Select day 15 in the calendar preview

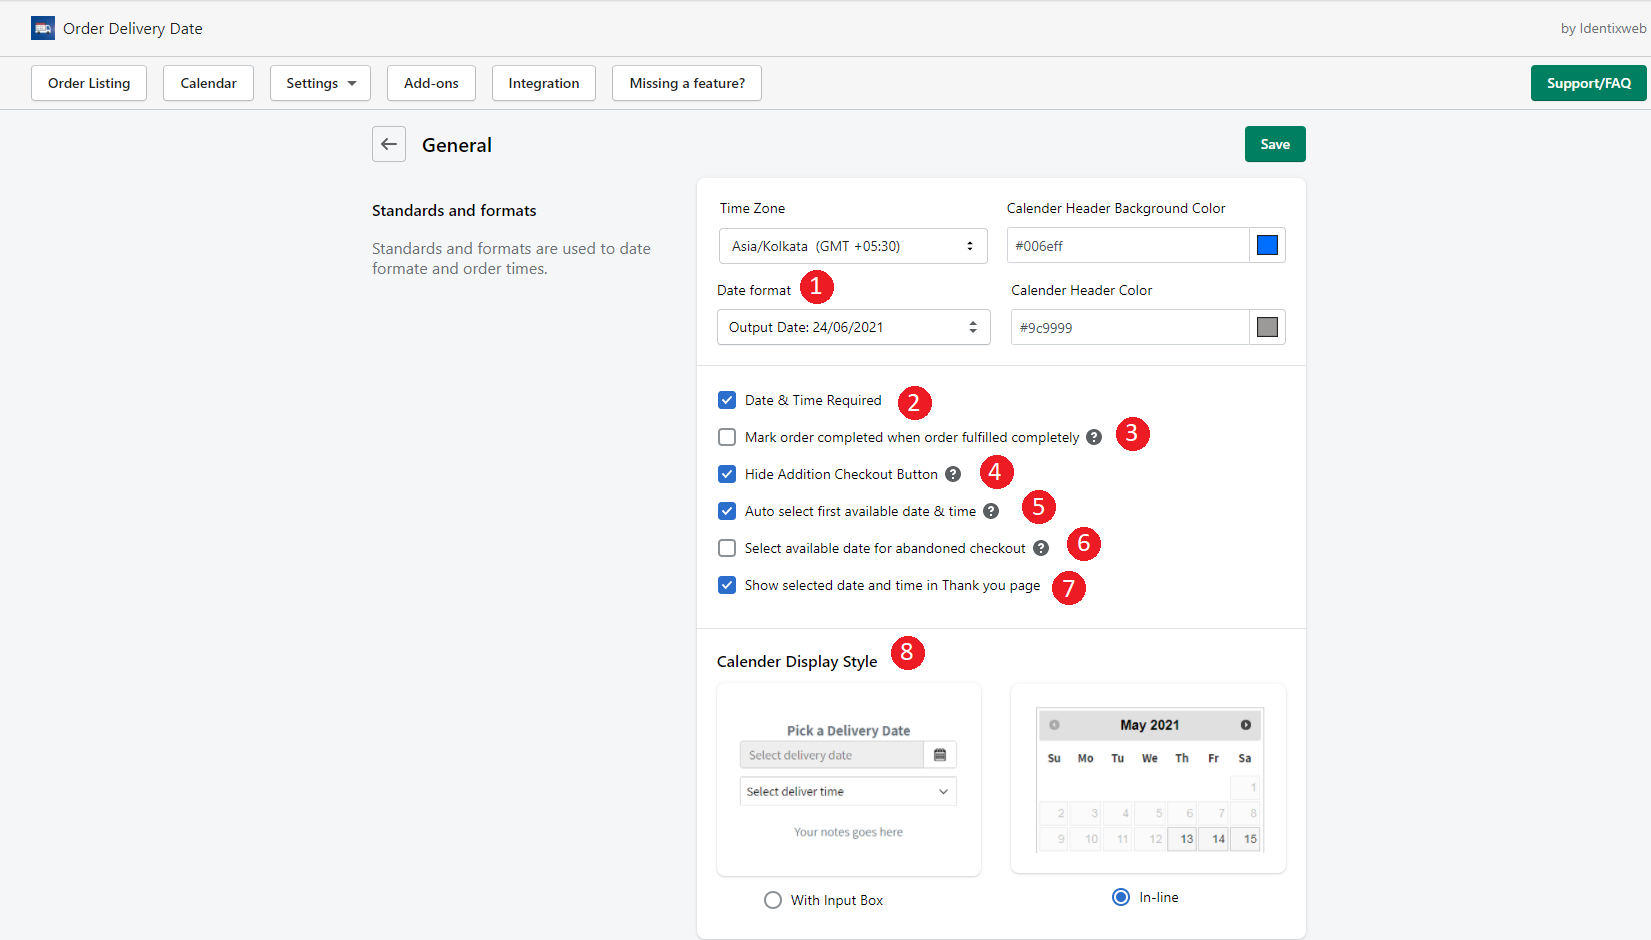tap(1247, 839)
